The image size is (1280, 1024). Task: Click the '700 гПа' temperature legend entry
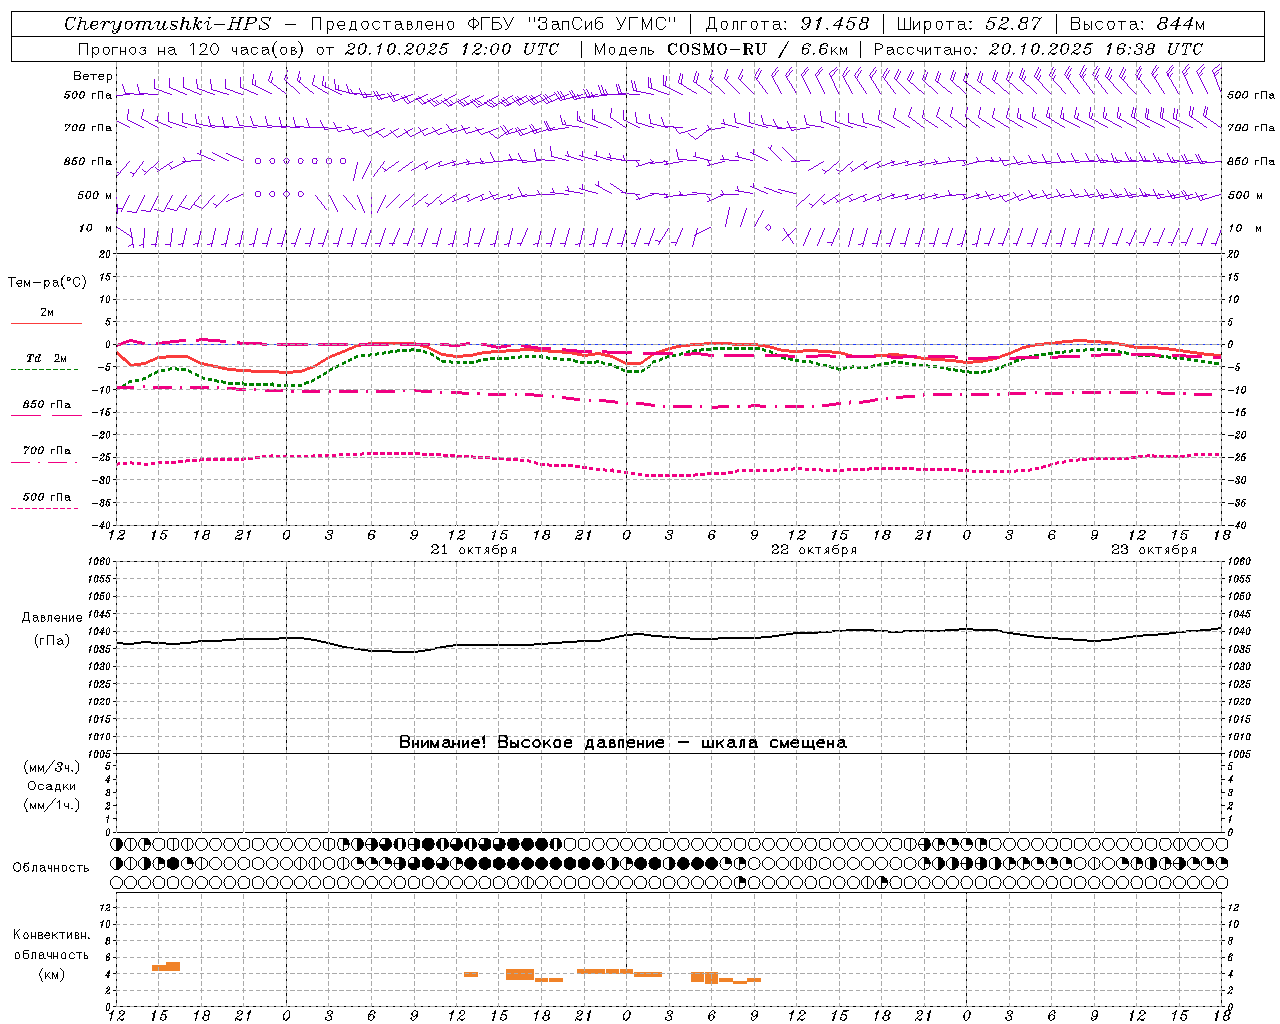point(47,450)
